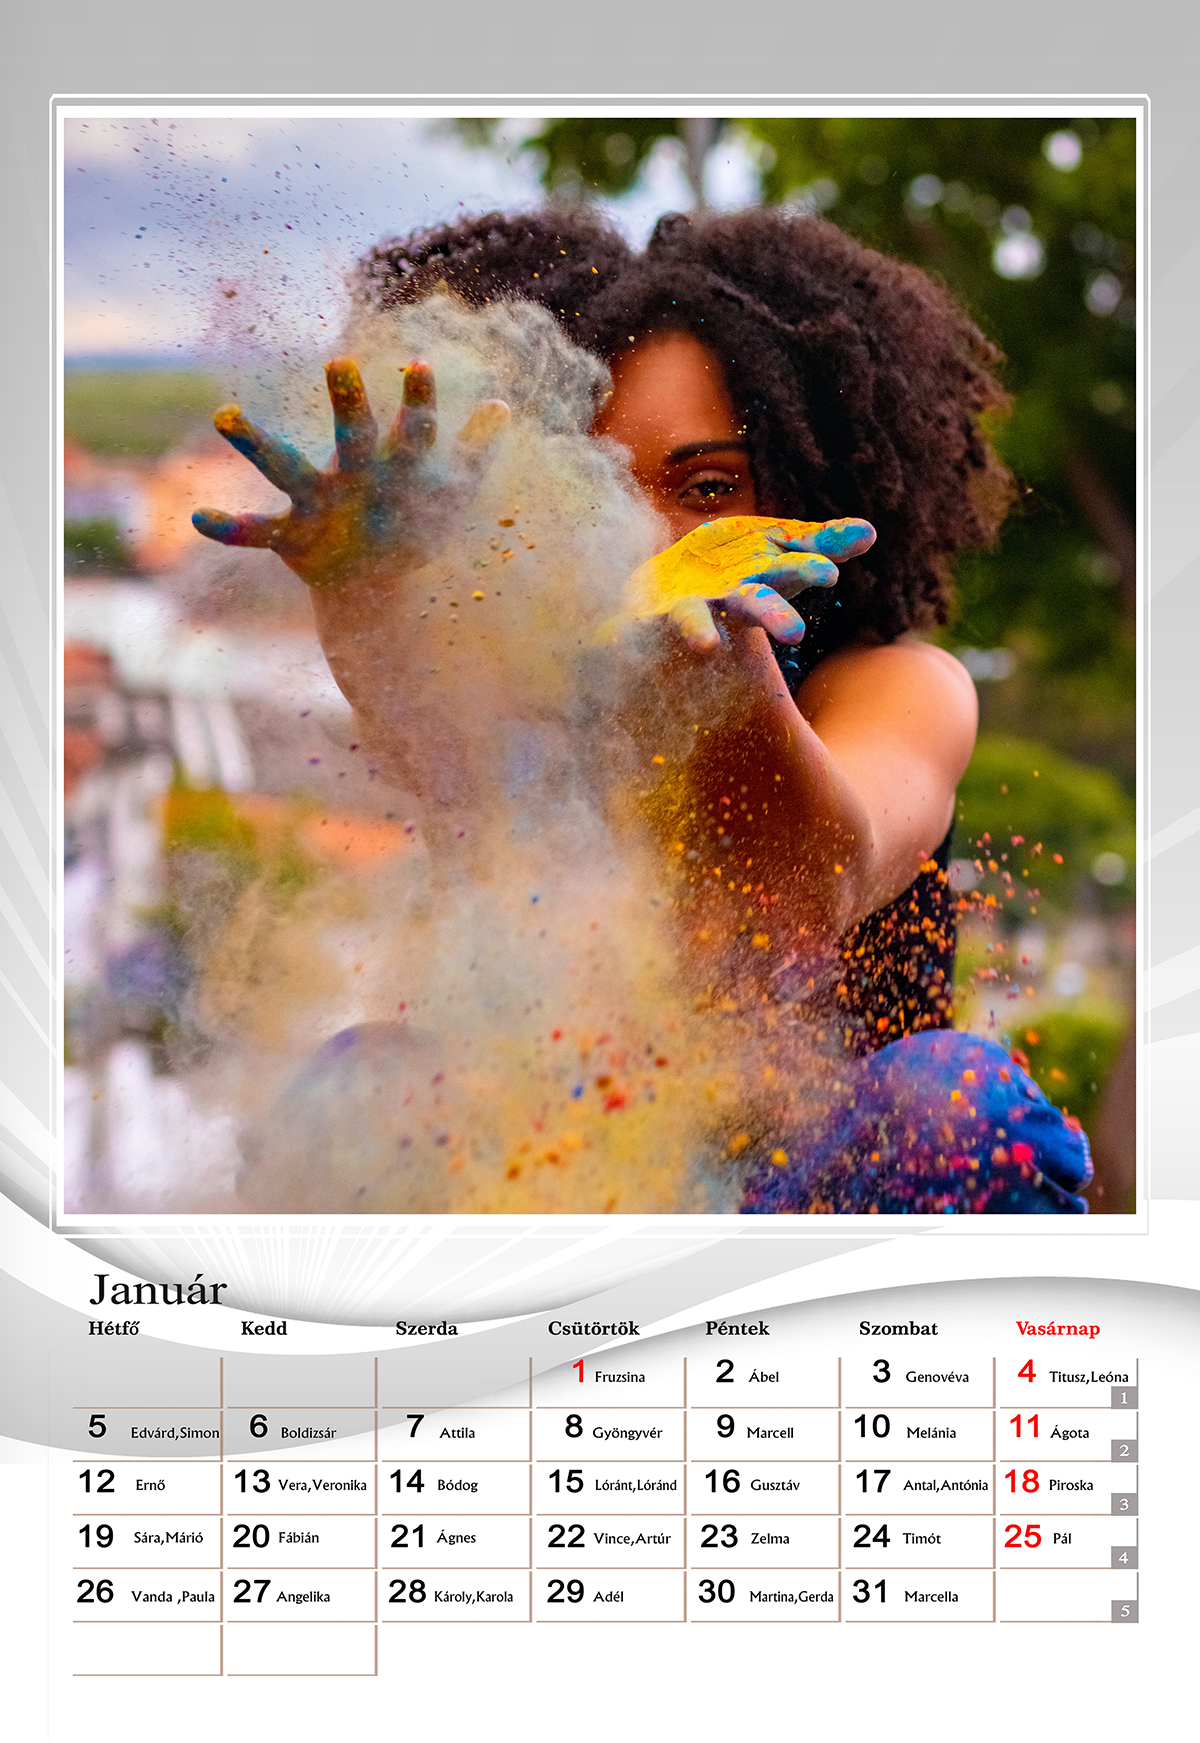1200x1743 pixels.
Task: Select day 31 Marcella
Action: [918, 1594]
